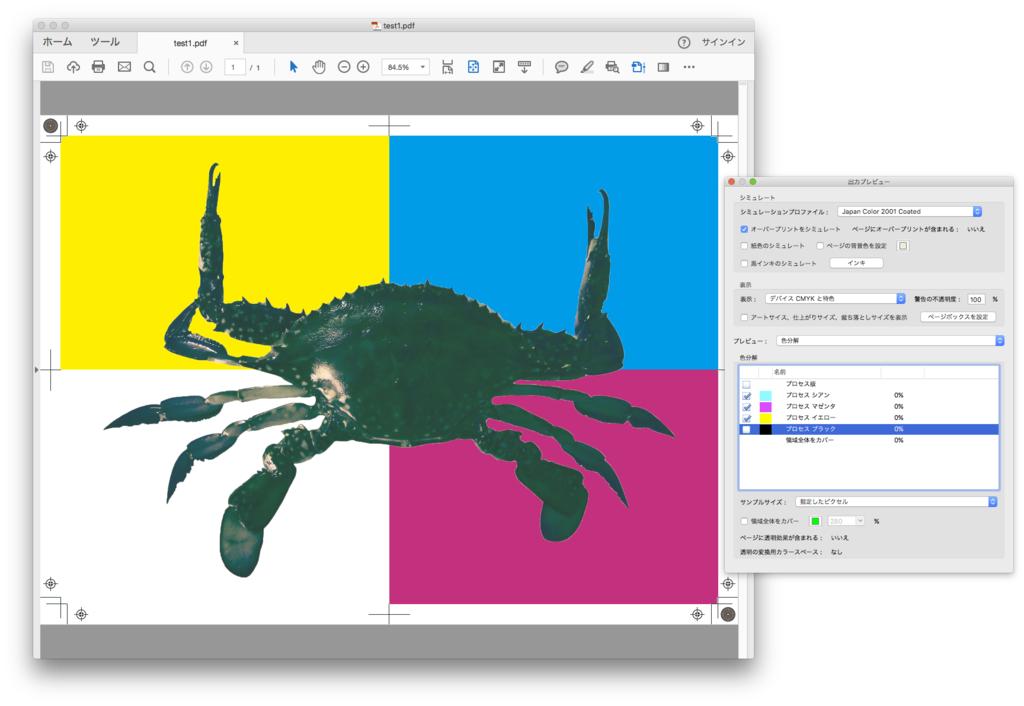Open the output preview print production icon
This screenshot has width=1024, height=706.
[x=612, y=67]
